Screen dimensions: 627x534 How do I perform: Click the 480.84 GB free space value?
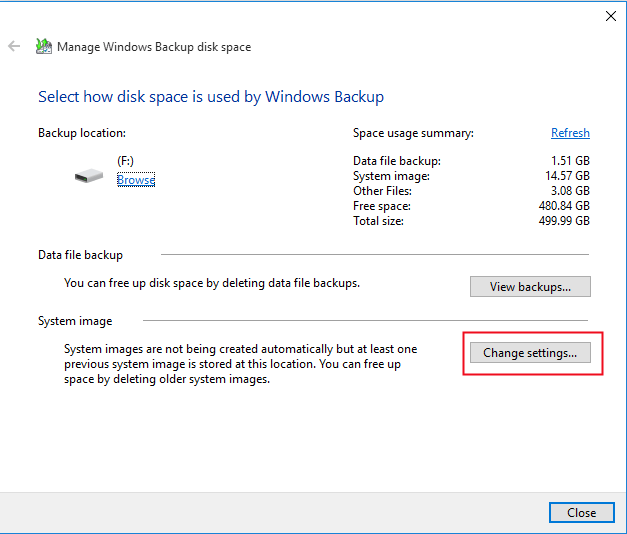(x=562, y=206)
